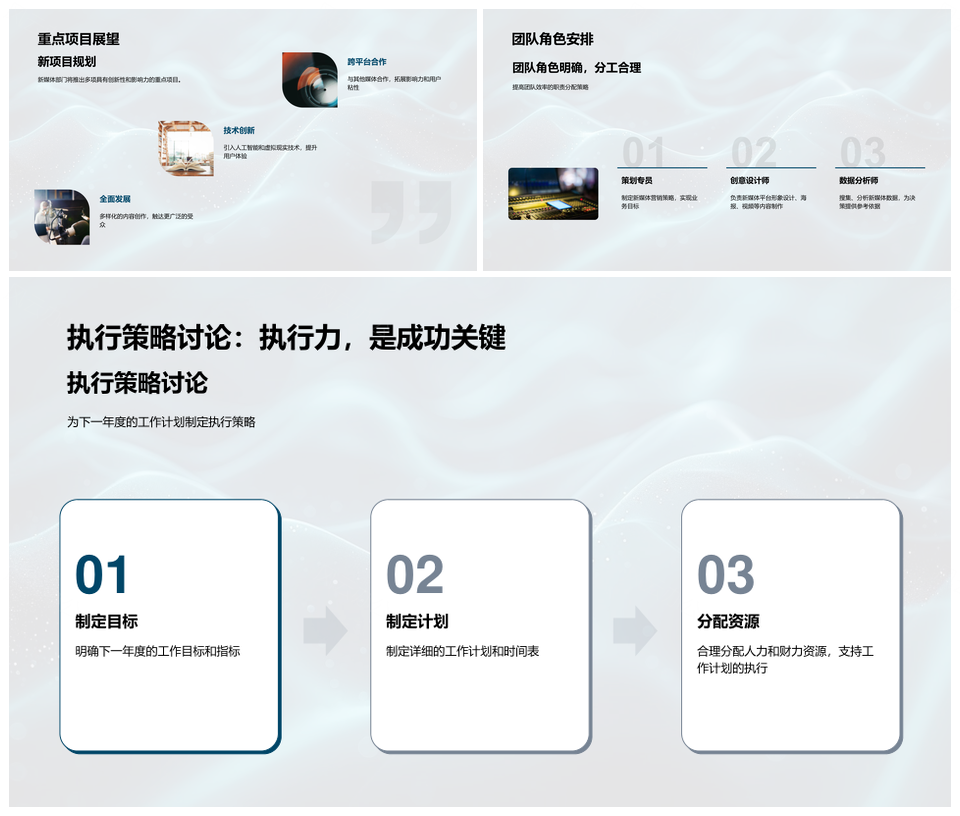Select the 创意设计师 role heading
The height and width of the screenshot is (816, 960).
click(749, 181)
